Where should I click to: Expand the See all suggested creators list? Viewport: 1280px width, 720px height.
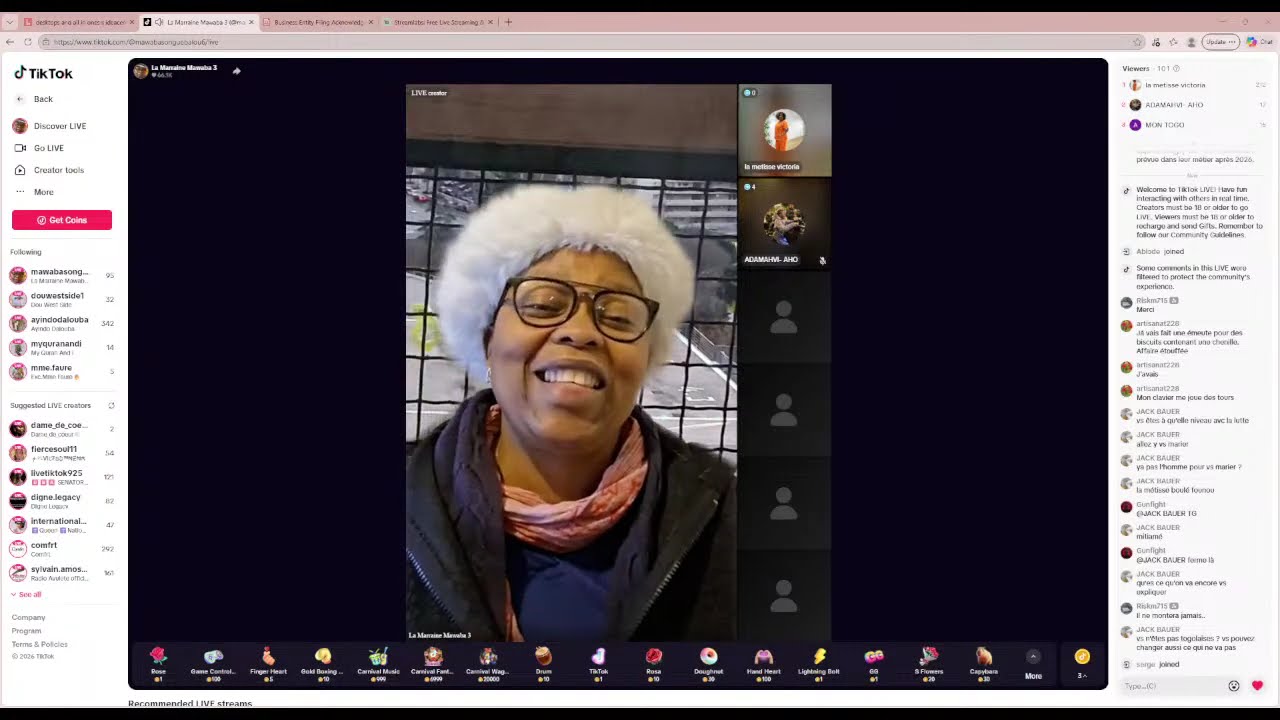26,594
